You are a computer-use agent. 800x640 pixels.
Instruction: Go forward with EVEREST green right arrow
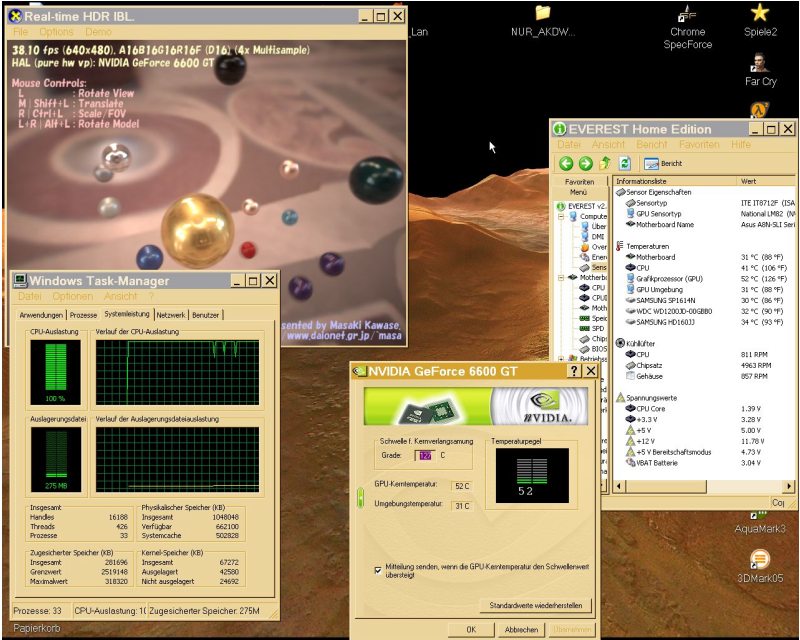(x=585, y=163)
